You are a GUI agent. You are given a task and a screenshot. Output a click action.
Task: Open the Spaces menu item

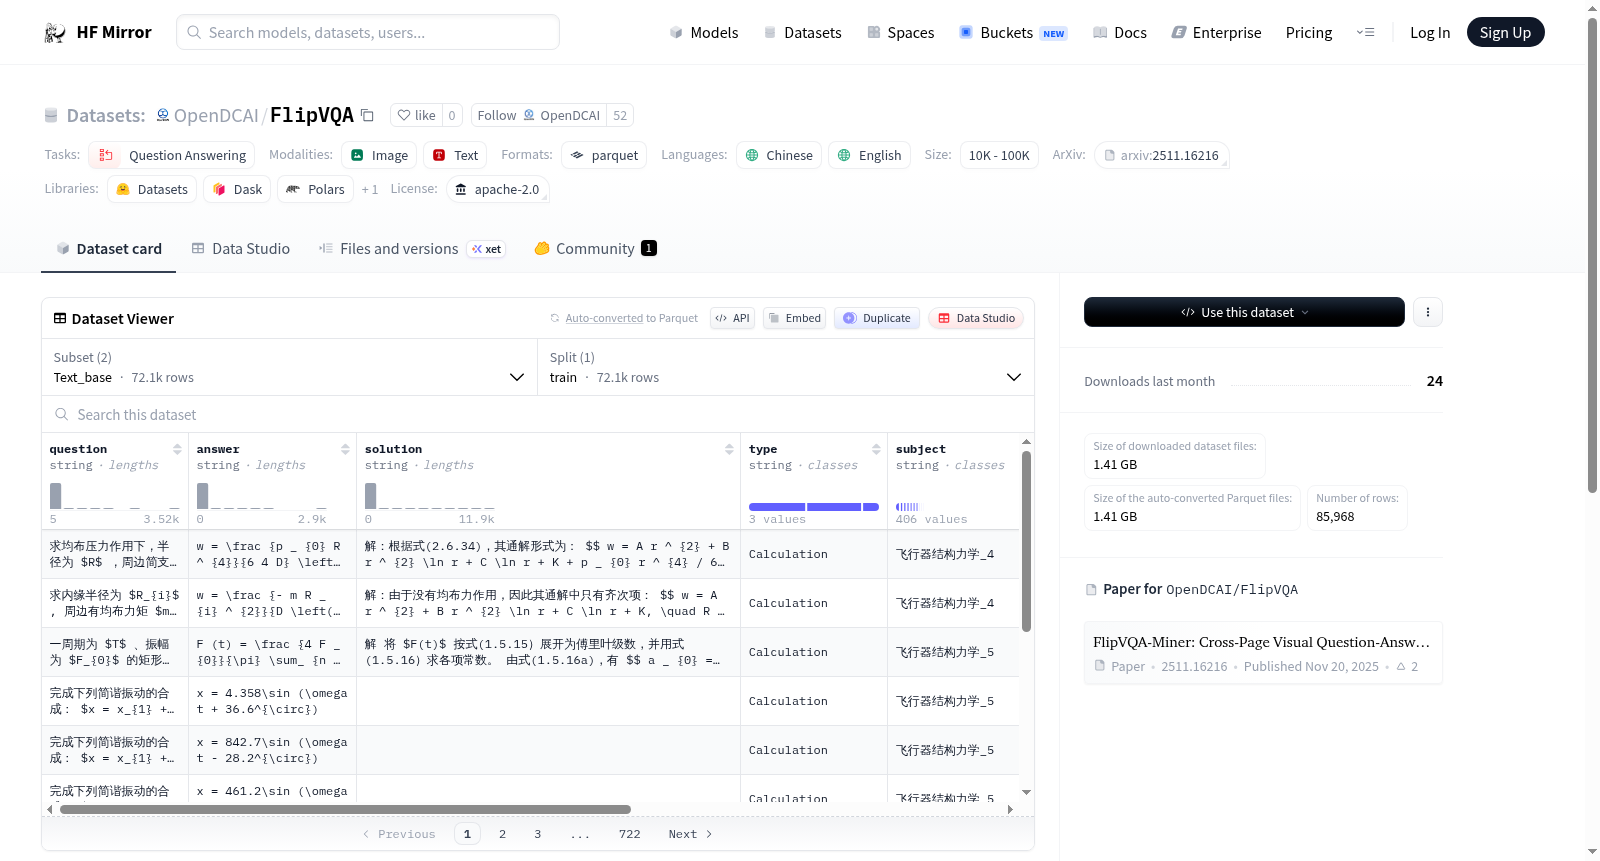pos(900,33)
